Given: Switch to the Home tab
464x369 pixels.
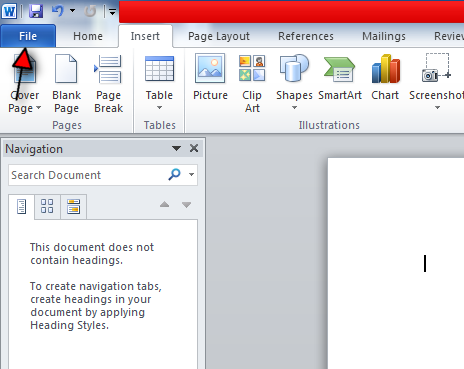Looking at the screenshot, I should (x=88, y=36).
